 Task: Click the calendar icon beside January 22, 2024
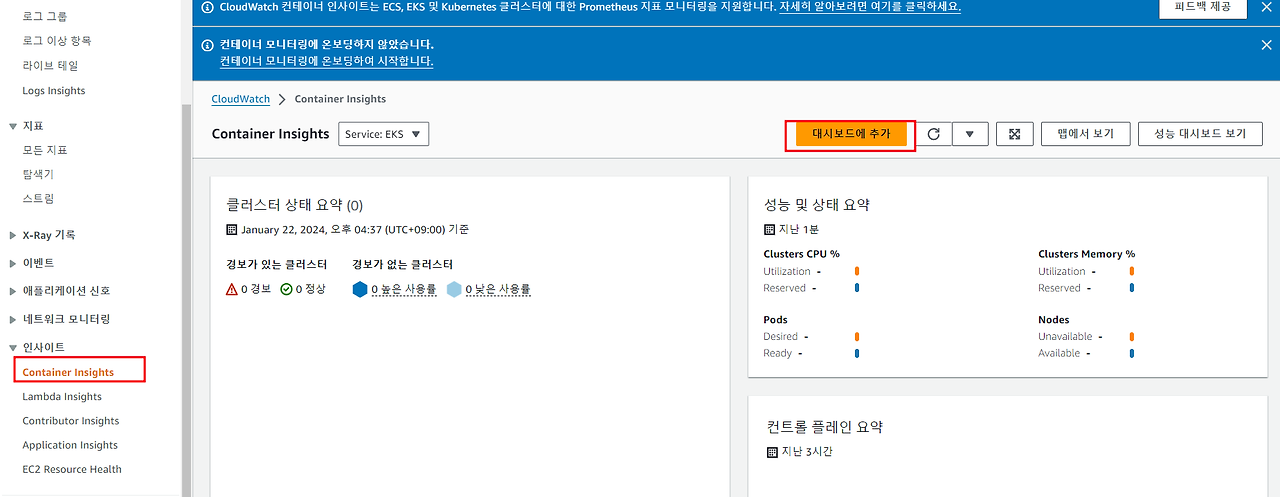[x=232, y=229]
